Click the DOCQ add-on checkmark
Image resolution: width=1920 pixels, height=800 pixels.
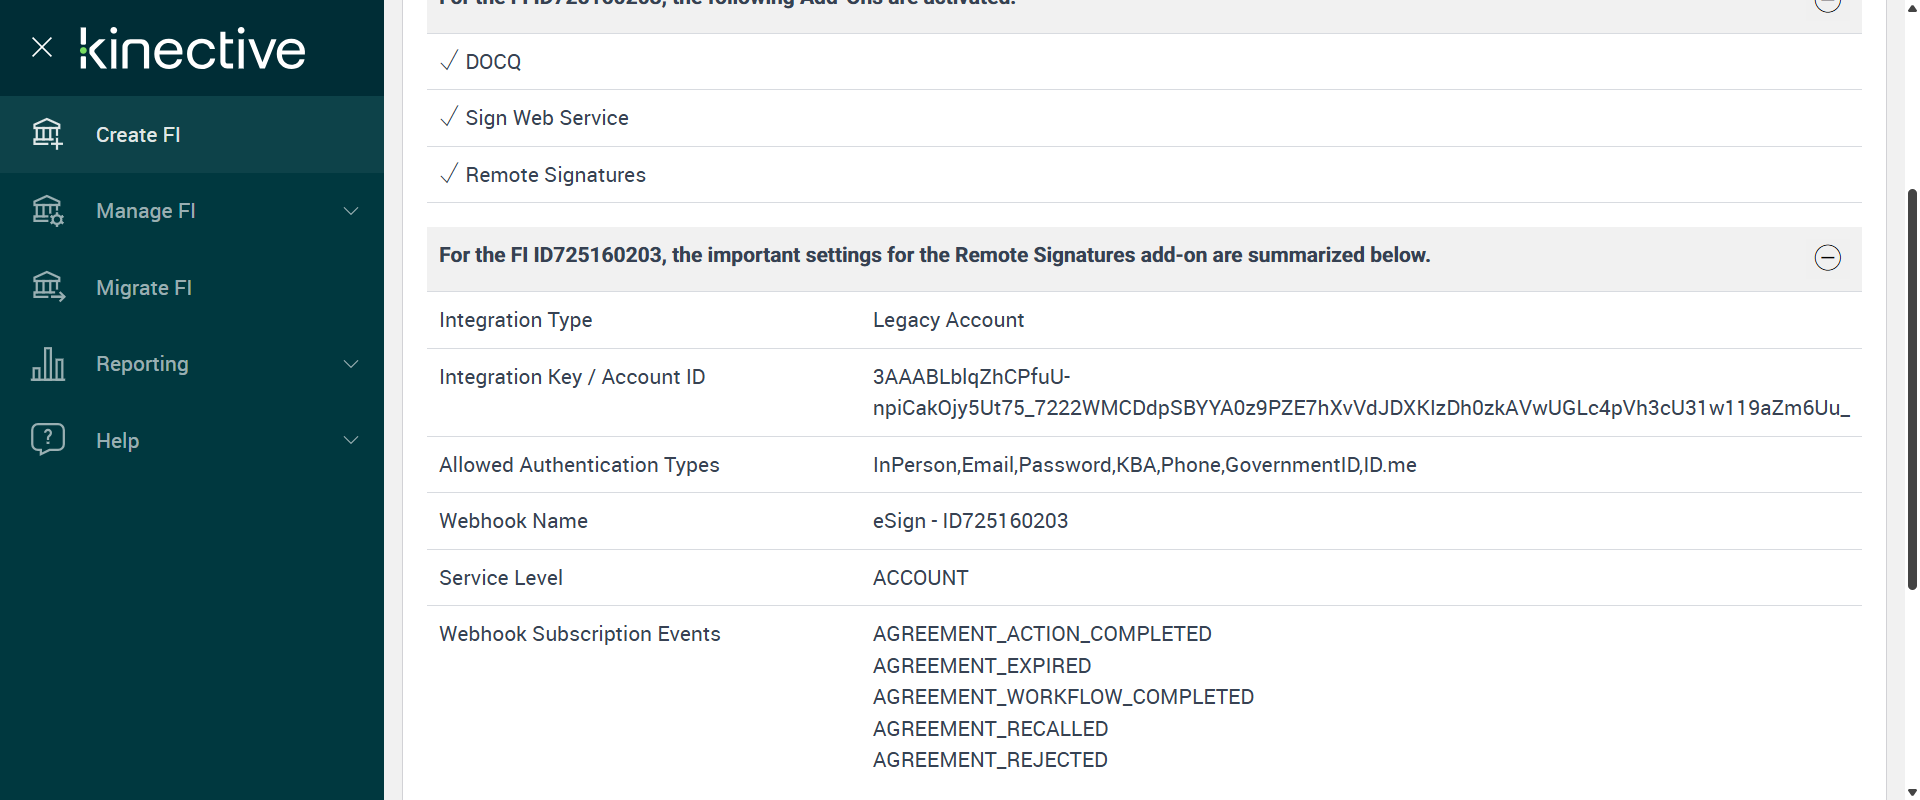(449, 61)
